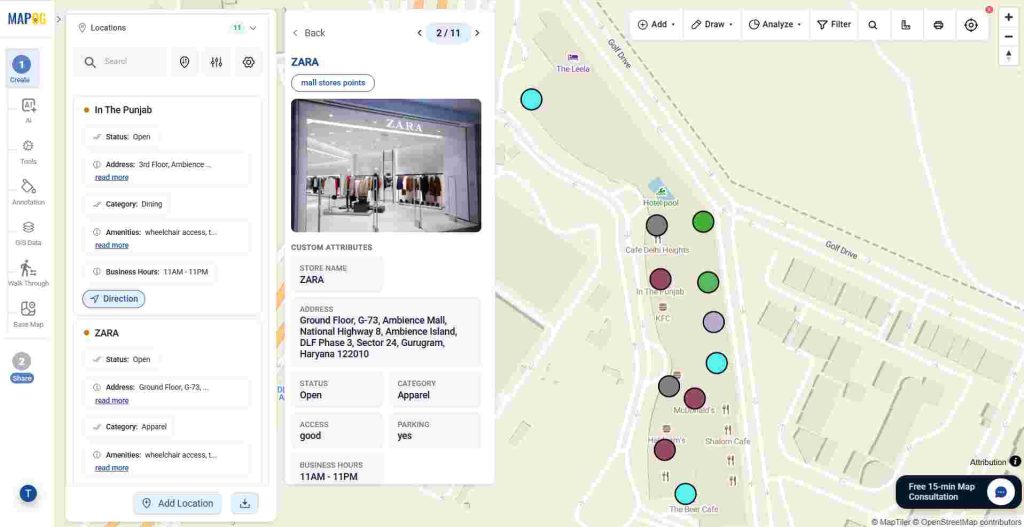Open Tools in the left sidebar
Image resolution: width=1024 pixels, height=527 pixels.
point(28,151)
